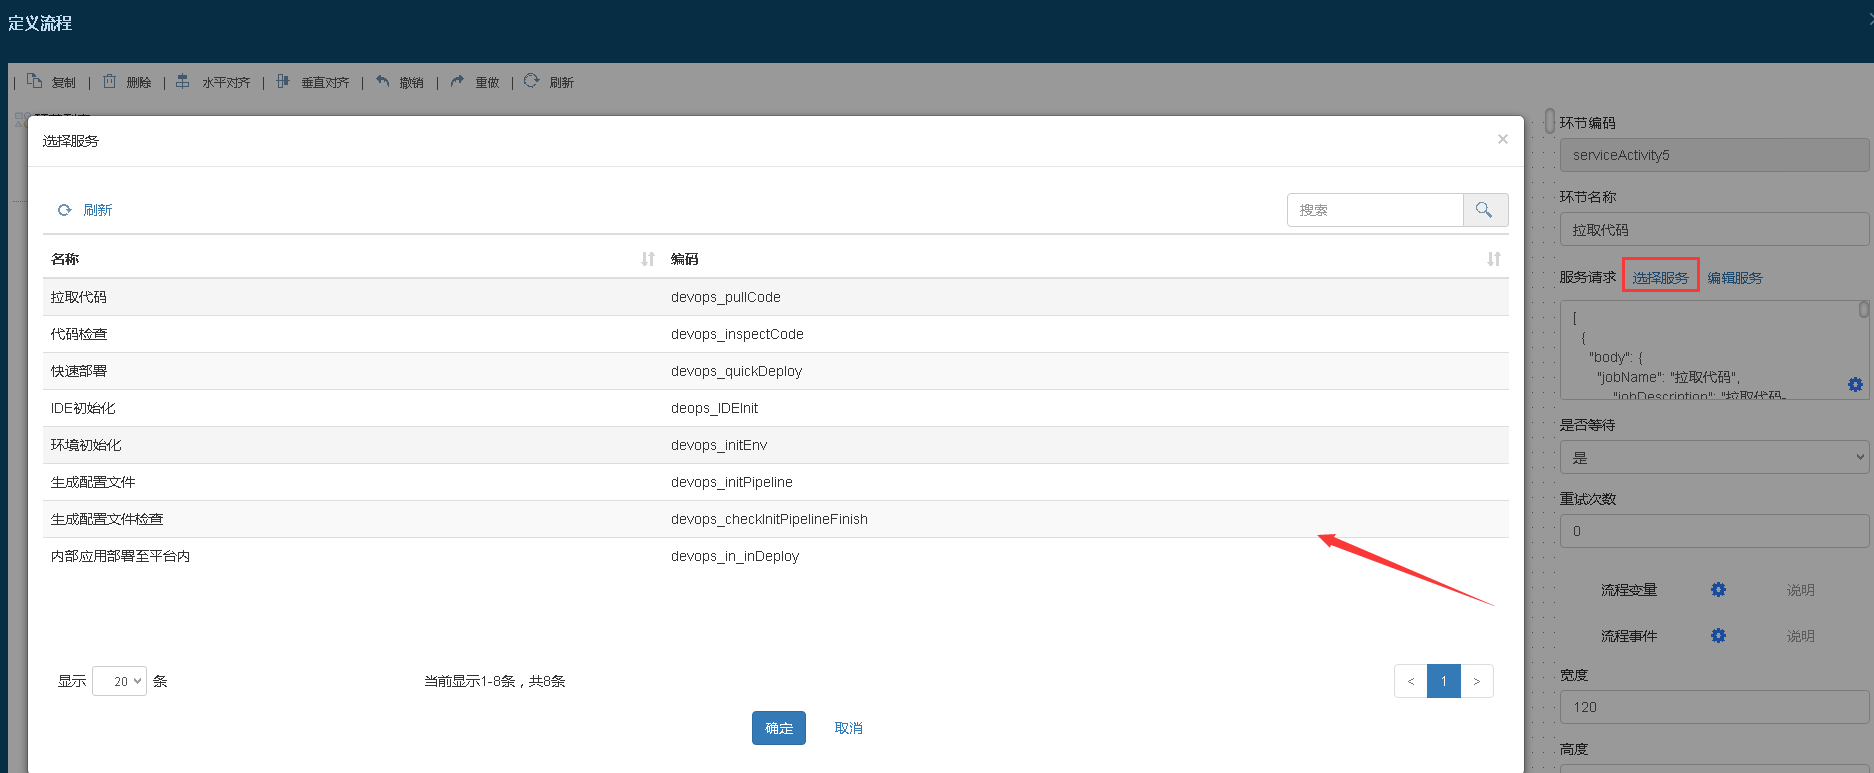Close the 选择服务 dialog with X
The image size is (1874, 773).
(1502, 139)
